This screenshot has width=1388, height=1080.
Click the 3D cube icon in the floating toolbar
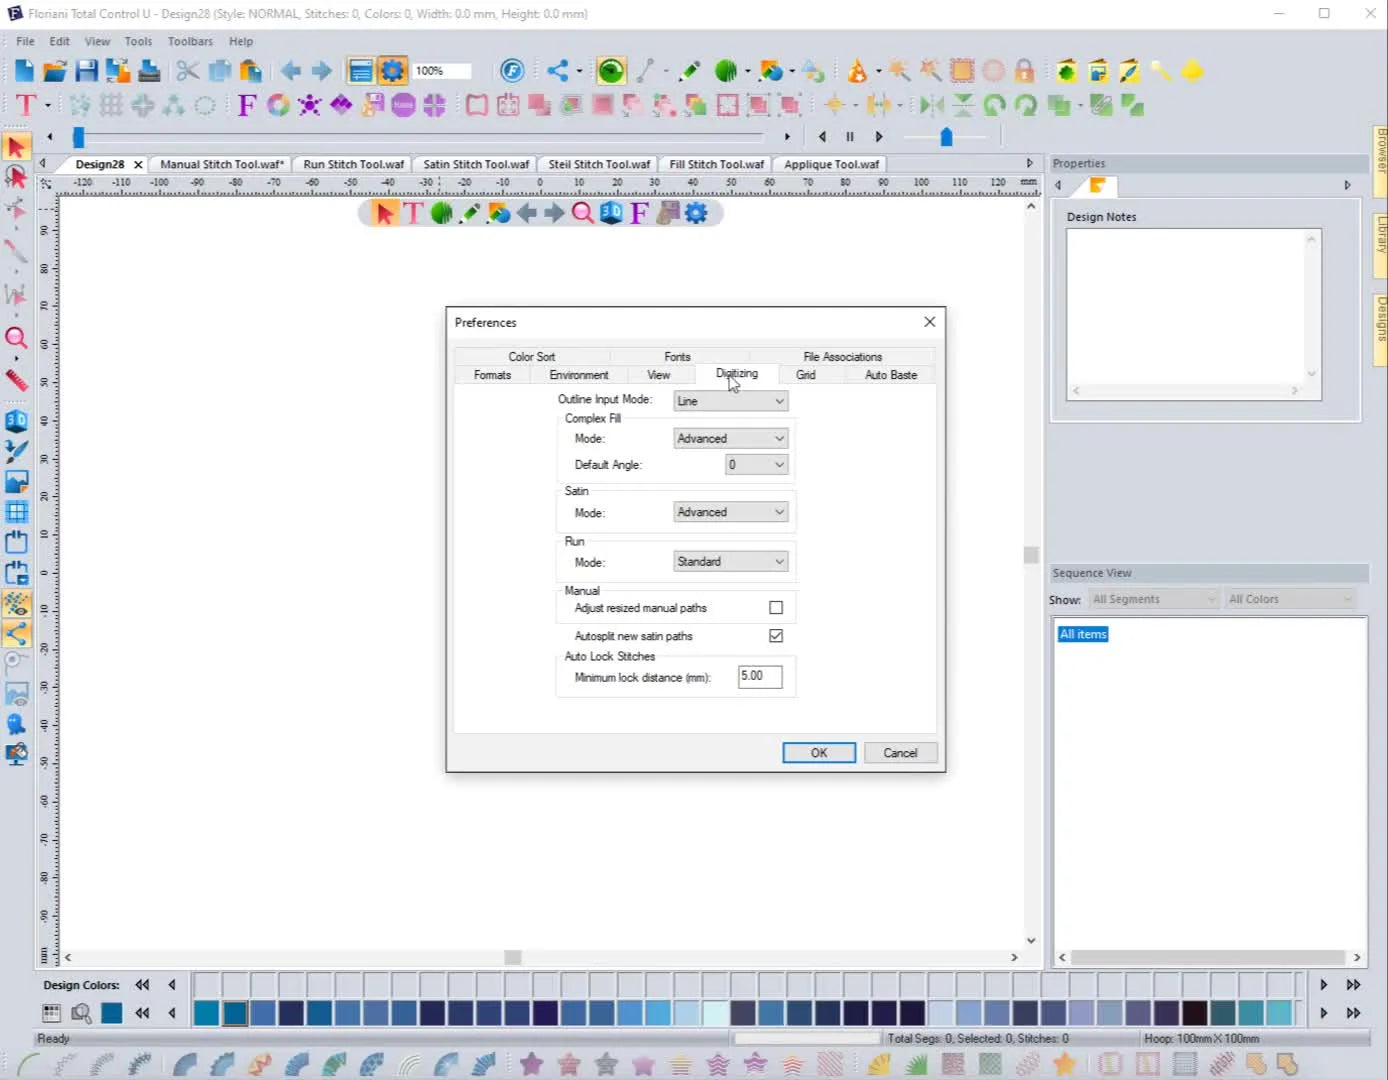[x=611, y=212]
